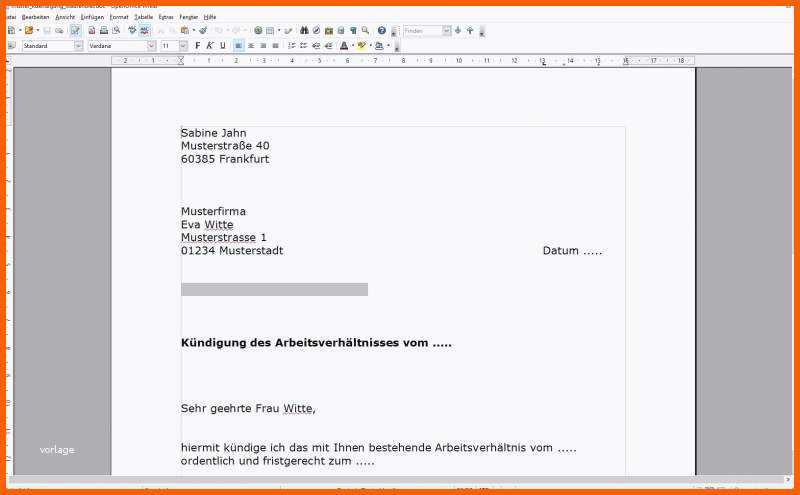Expand the Finden search field dropdown

[447, 31]
